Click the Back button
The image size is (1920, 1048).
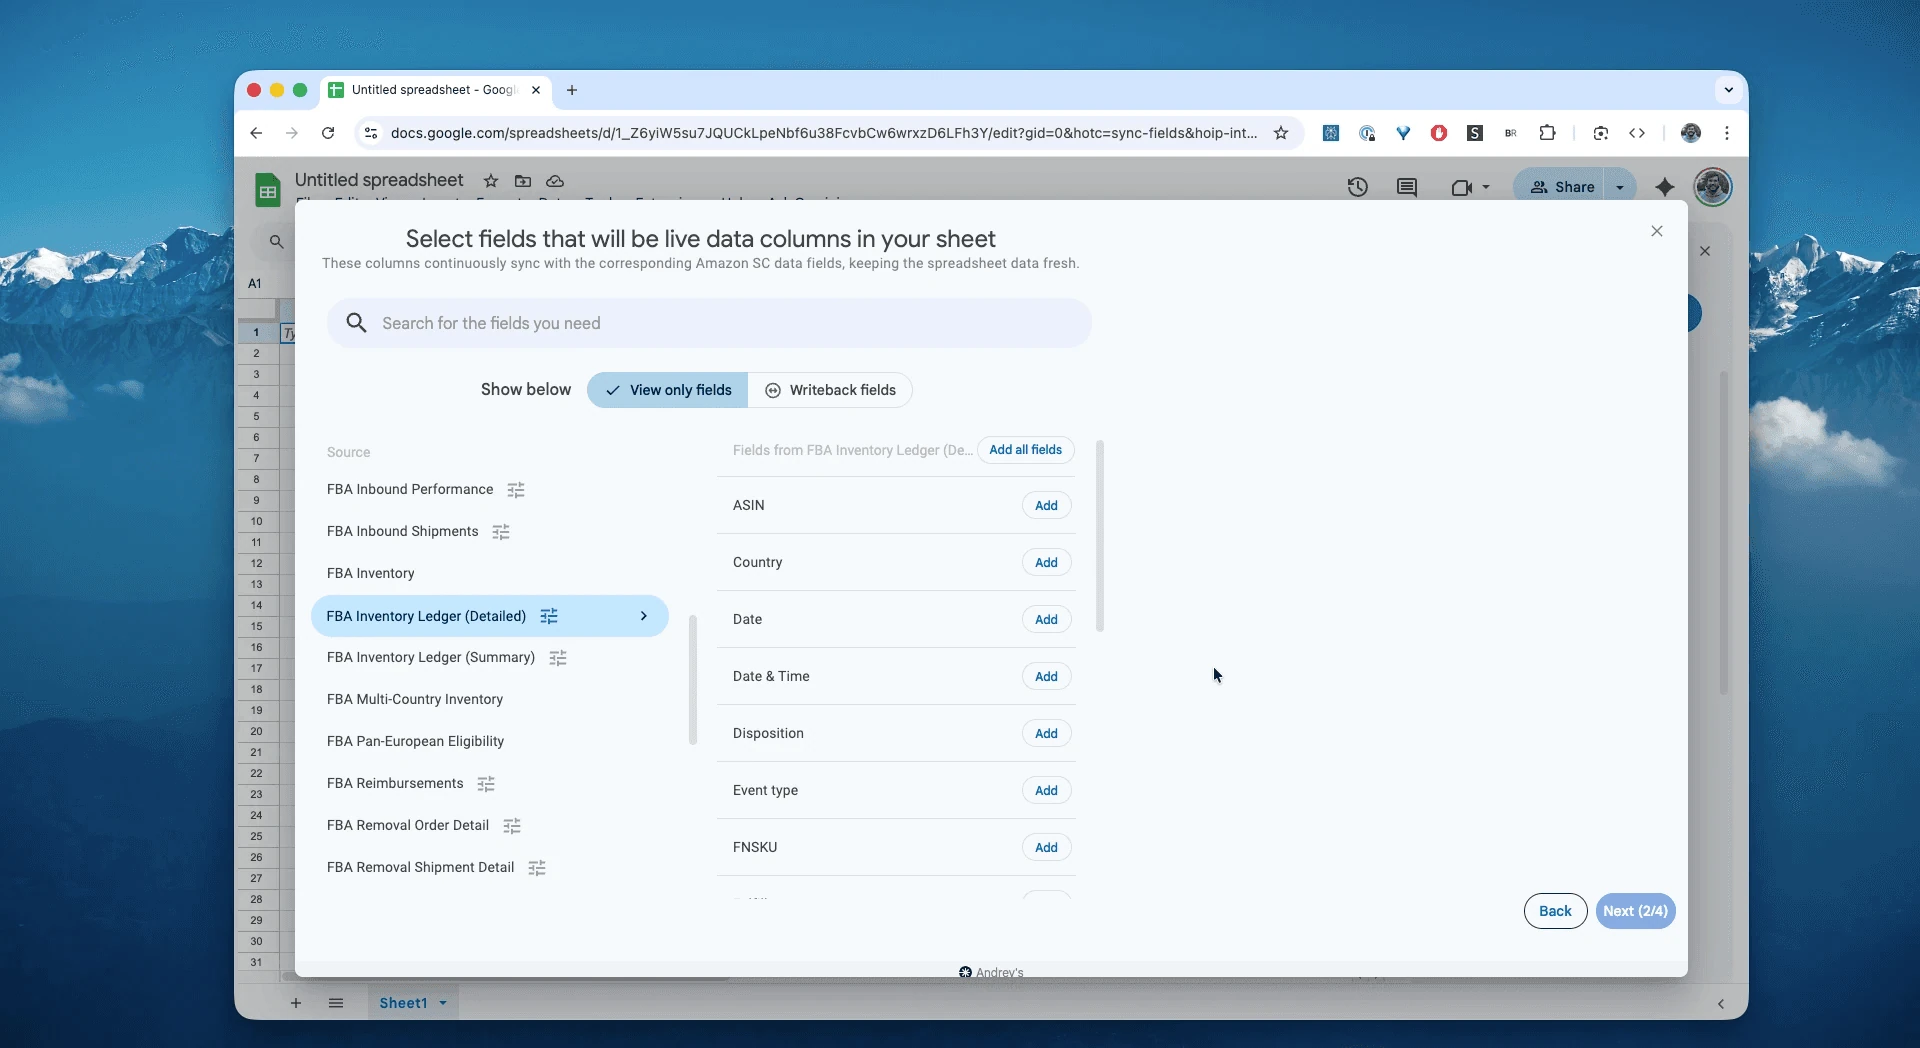1555,911
